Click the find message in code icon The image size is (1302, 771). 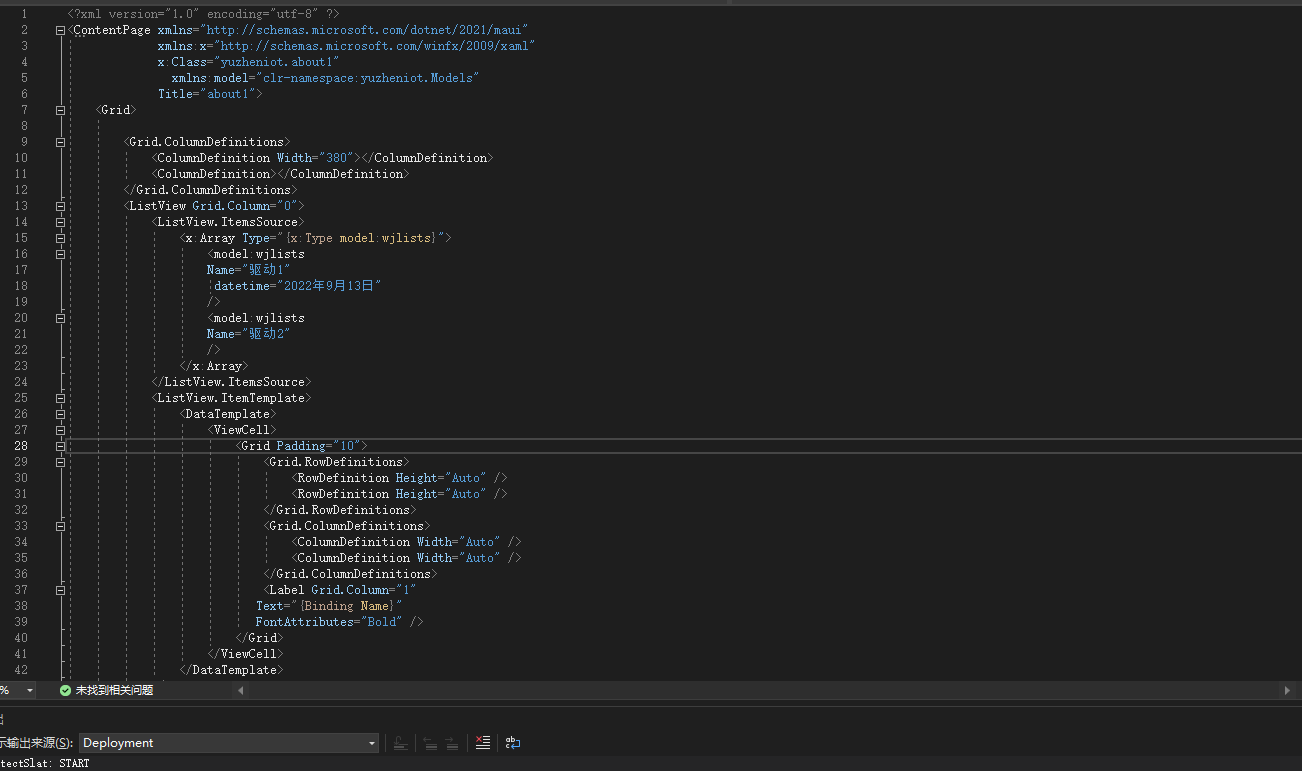[400, 743]
